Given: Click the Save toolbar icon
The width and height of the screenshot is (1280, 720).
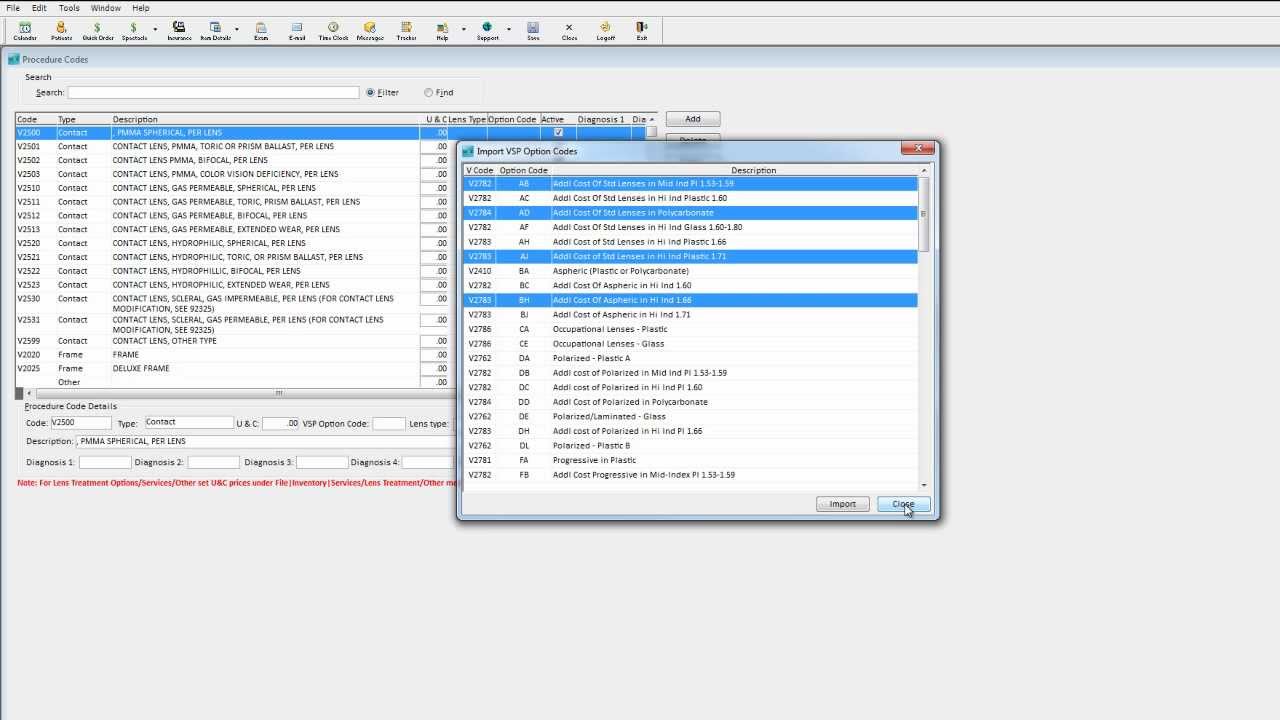Looking at the screenshot, I should (533, 31).
